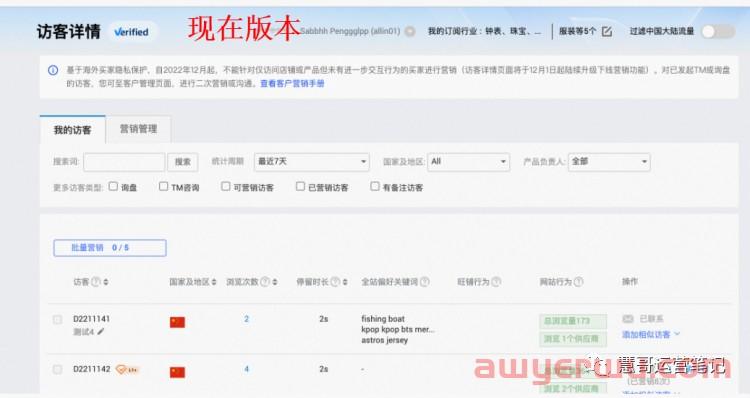The image size is (750, 398).
Task: Open the 查看客户营销手册 link
Action: 292,83
